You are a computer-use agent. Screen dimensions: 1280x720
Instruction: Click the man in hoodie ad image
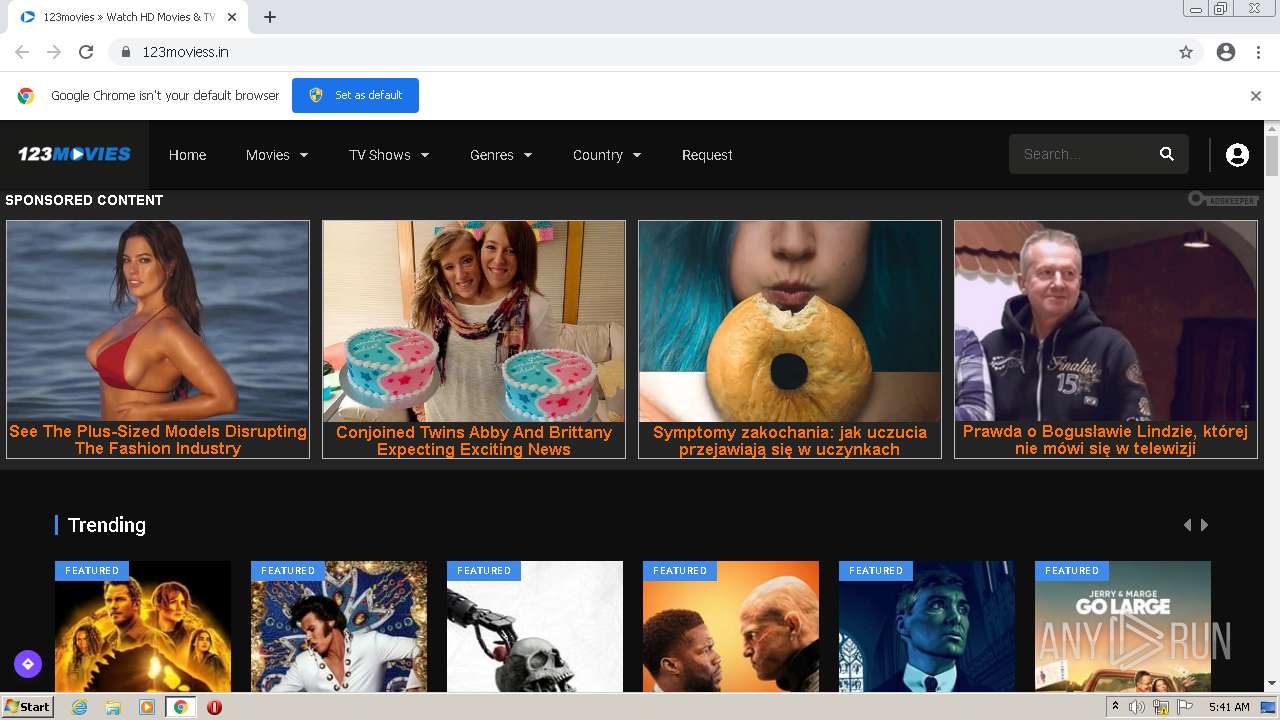click(x=1106, y=321)
